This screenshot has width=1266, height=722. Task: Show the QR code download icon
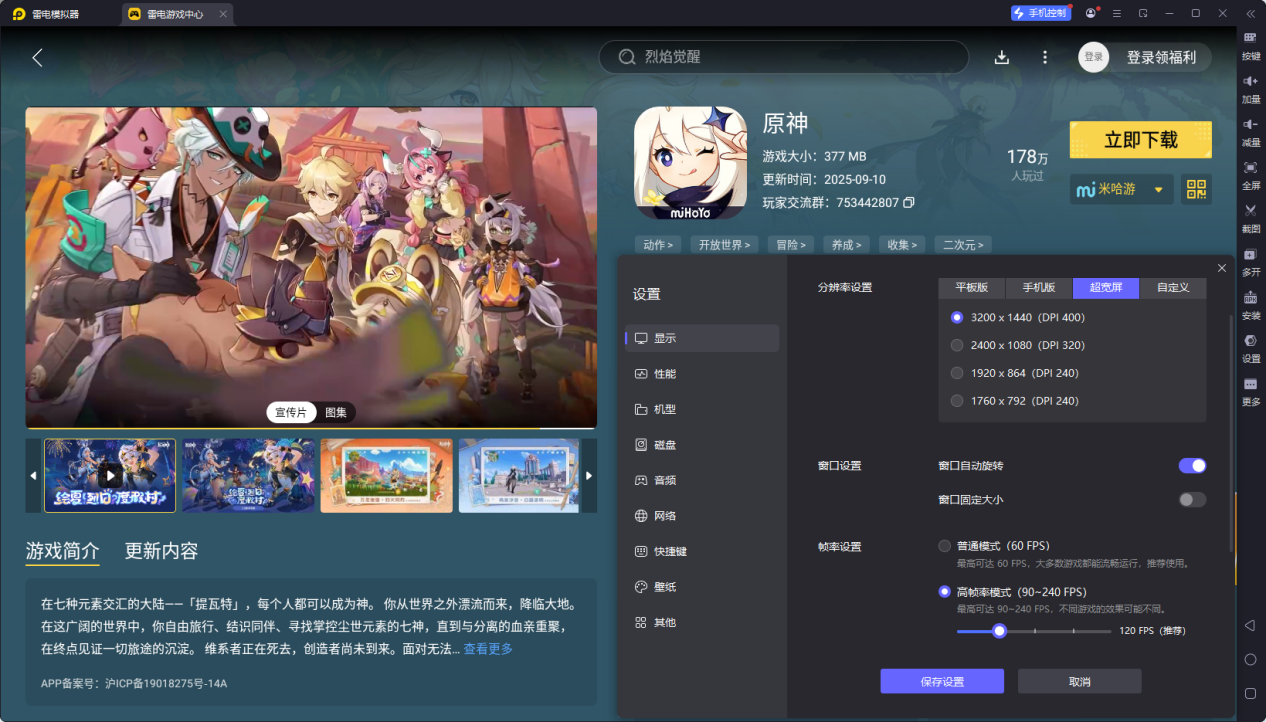pyautogui.click(x=1196, y=189)
